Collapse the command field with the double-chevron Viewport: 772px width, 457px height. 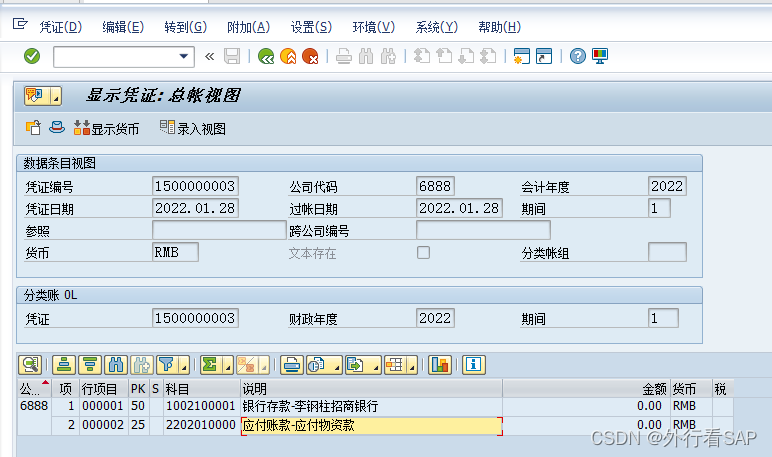tap(209, 56)
